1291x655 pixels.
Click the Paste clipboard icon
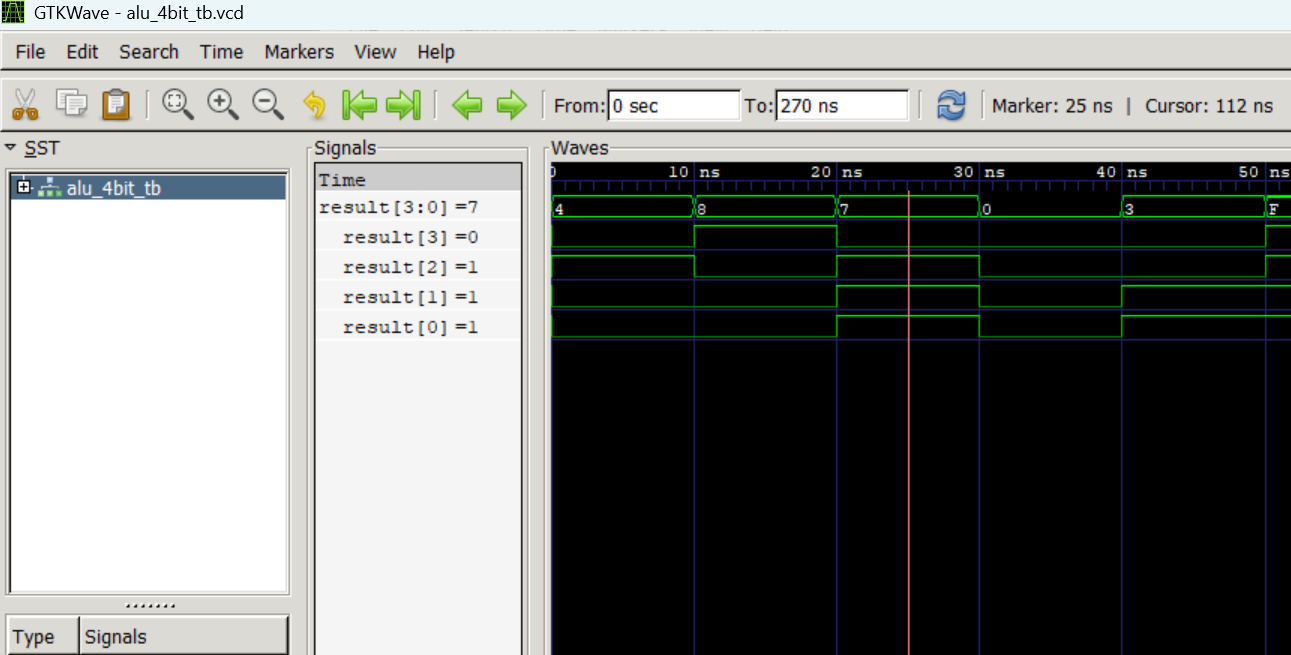point(117,104)
